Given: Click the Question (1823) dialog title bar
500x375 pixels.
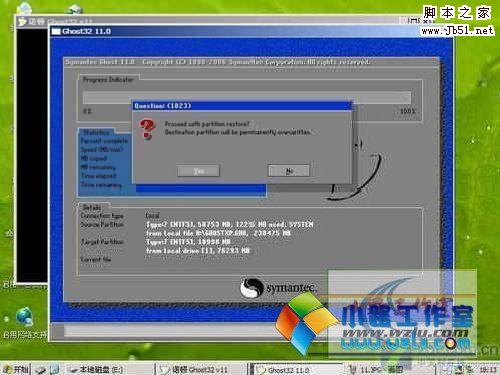Looking at the screenshot, I should (242, 106).
